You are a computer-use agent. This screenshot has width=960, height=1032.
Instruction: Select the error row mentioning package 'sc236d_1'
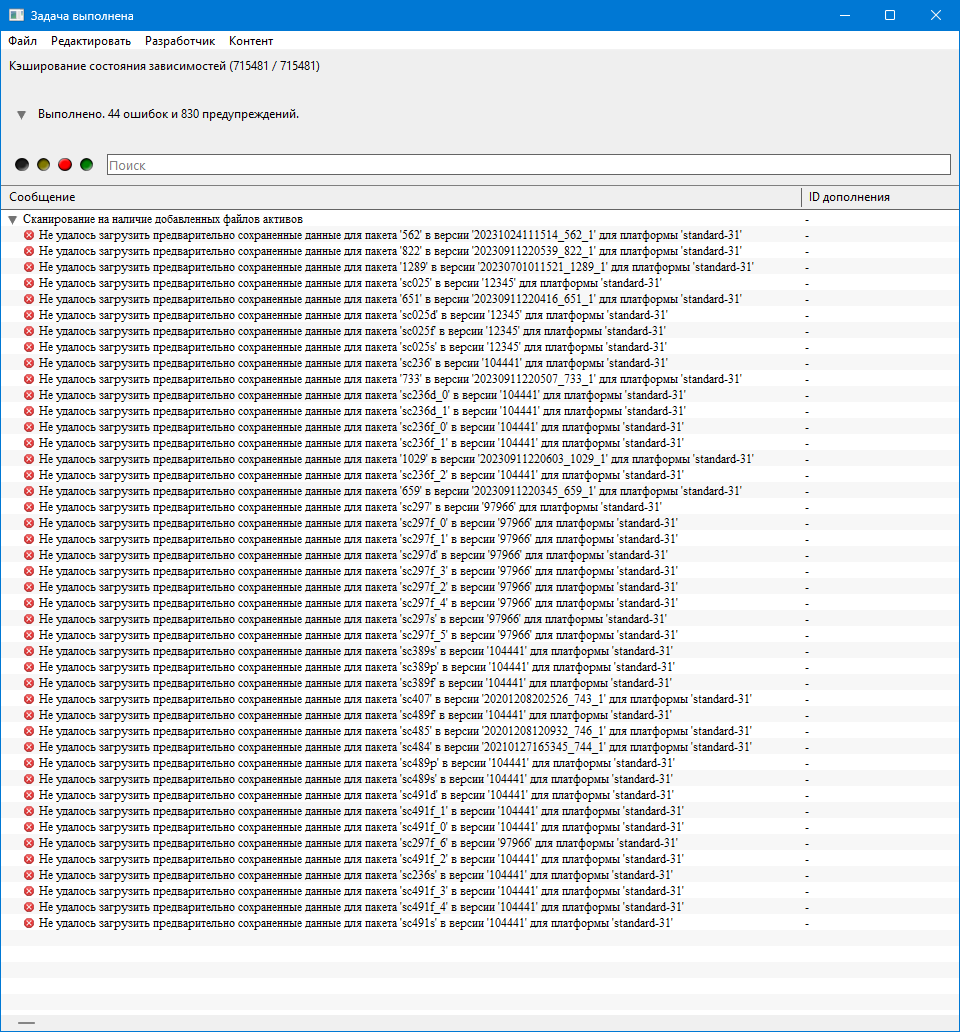(480, 411)
